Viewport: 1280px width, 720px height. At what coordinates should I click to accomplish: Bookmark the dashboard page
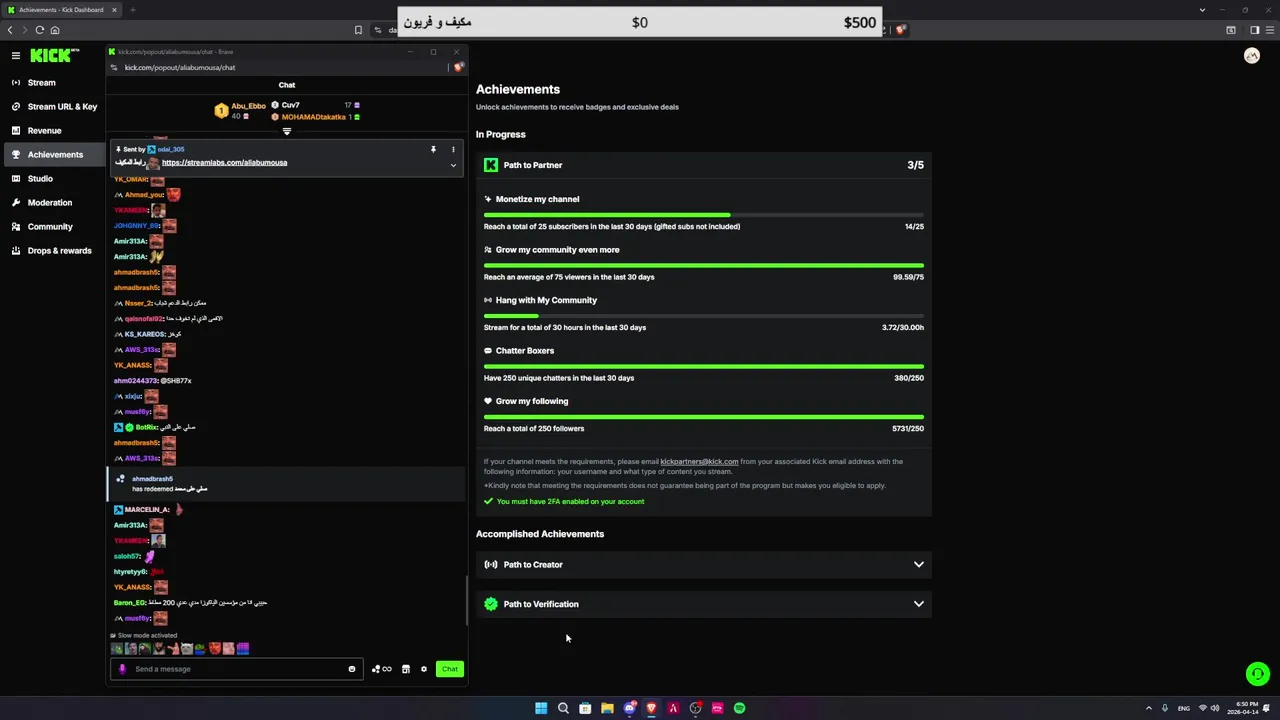pos(358,30)
